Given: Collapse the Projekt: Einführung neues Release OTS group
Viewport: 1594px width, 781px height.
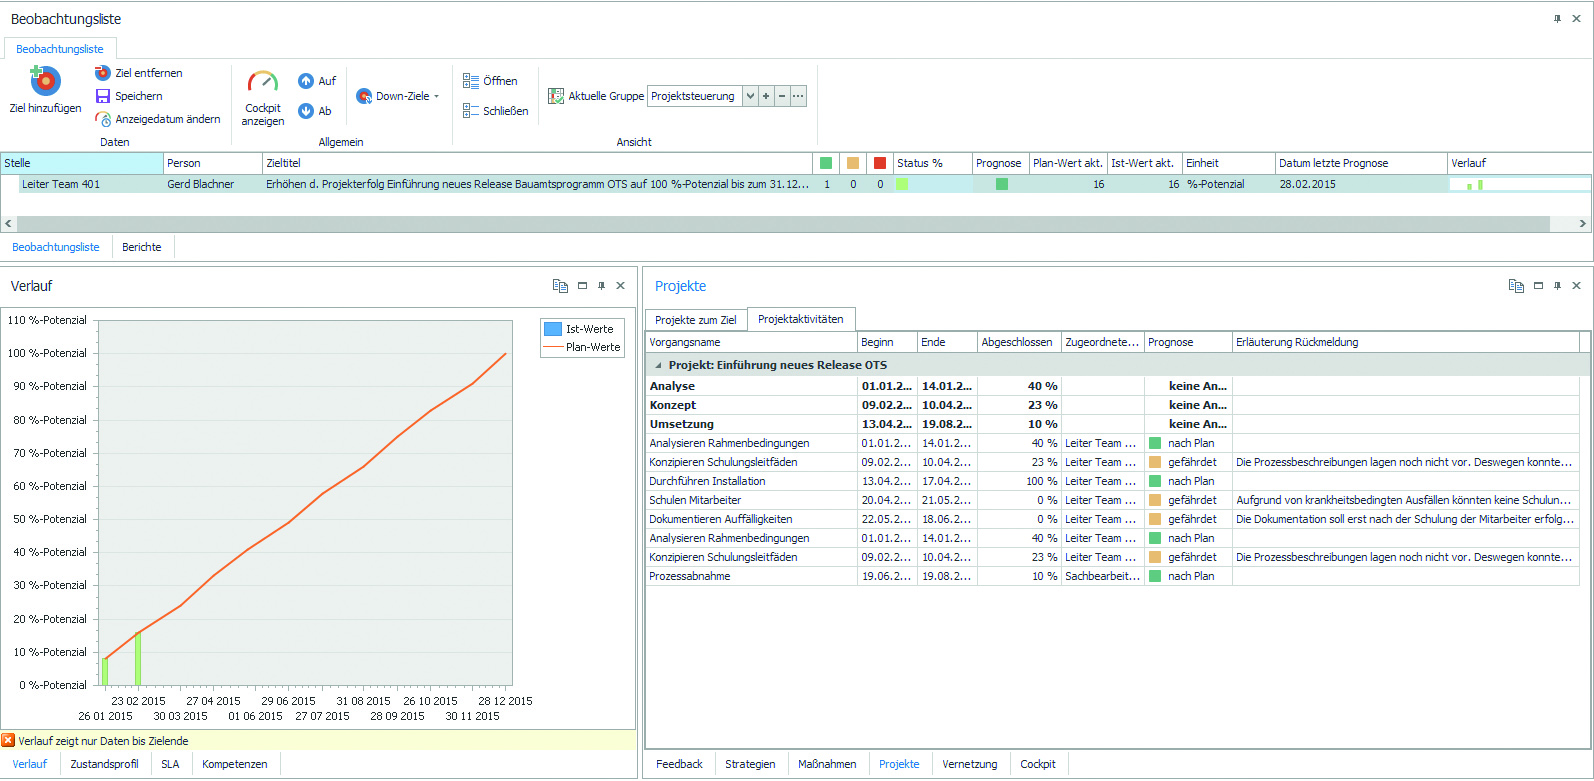Looking at the screenshot, I should click(658, 365).
